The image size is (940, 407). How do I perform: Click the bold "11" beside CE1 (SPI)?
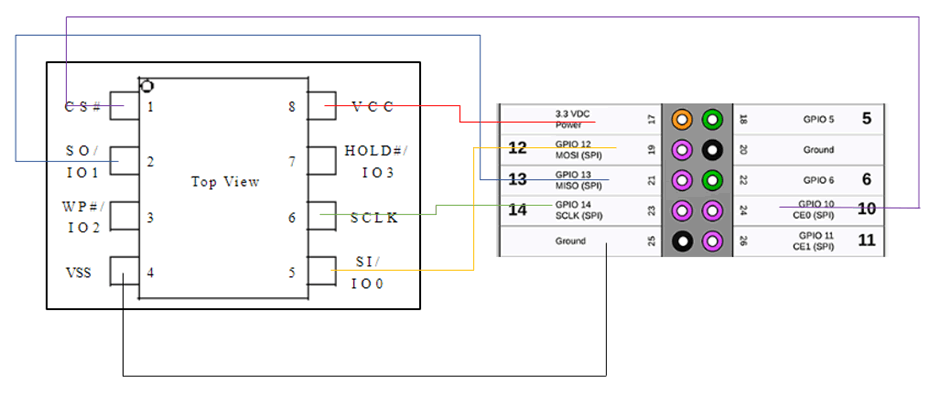tap(866, 240)
